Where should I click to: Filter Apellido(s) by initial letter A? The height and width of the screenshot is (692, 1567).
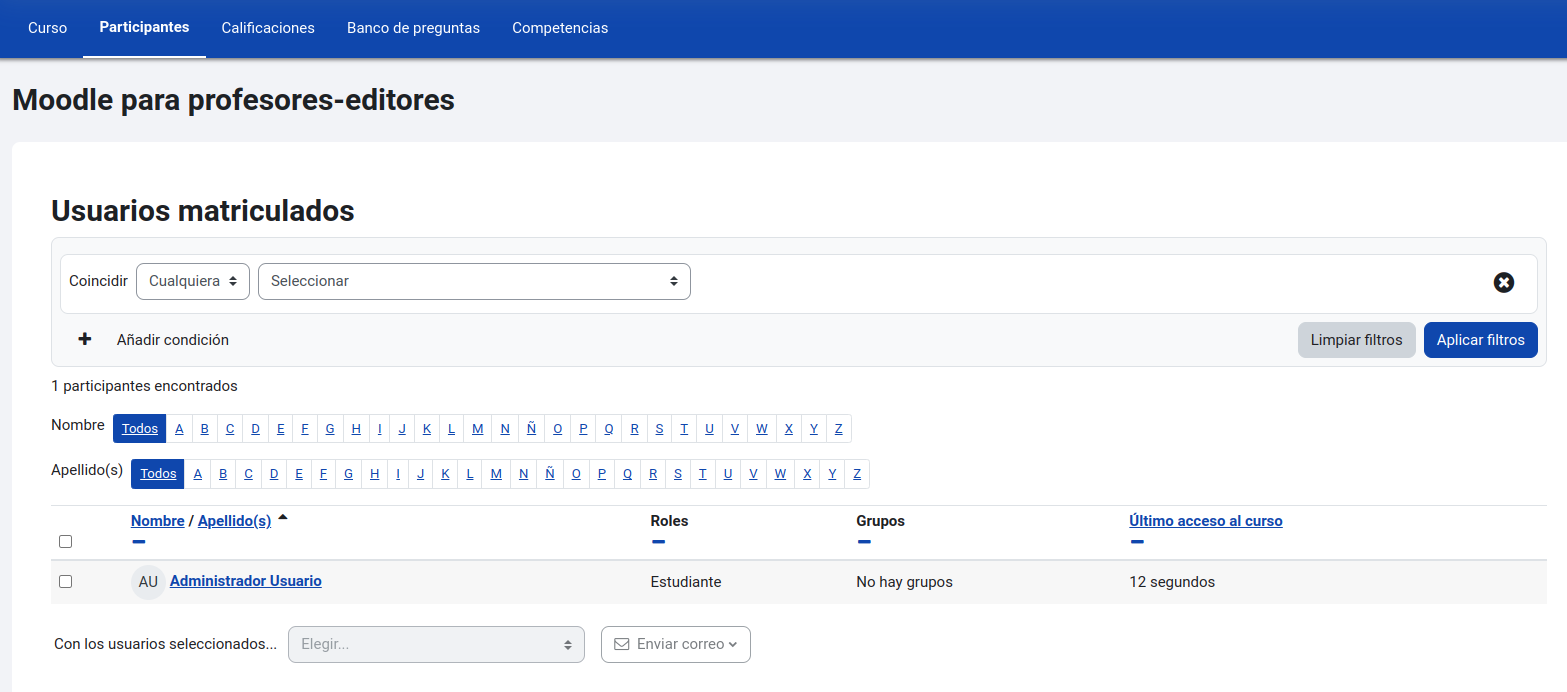198,474
